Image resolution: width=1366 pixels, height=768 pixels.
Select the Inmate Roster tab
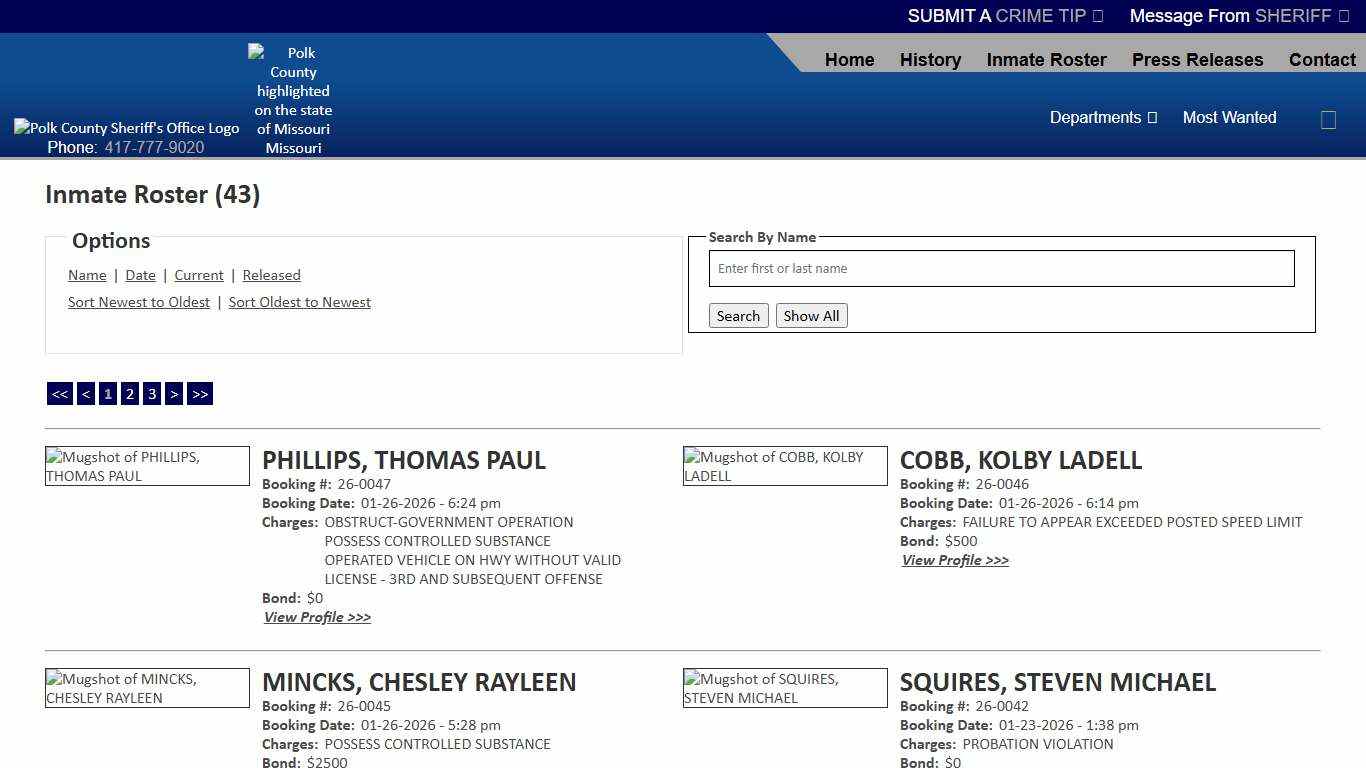[x=1046, y=60]
